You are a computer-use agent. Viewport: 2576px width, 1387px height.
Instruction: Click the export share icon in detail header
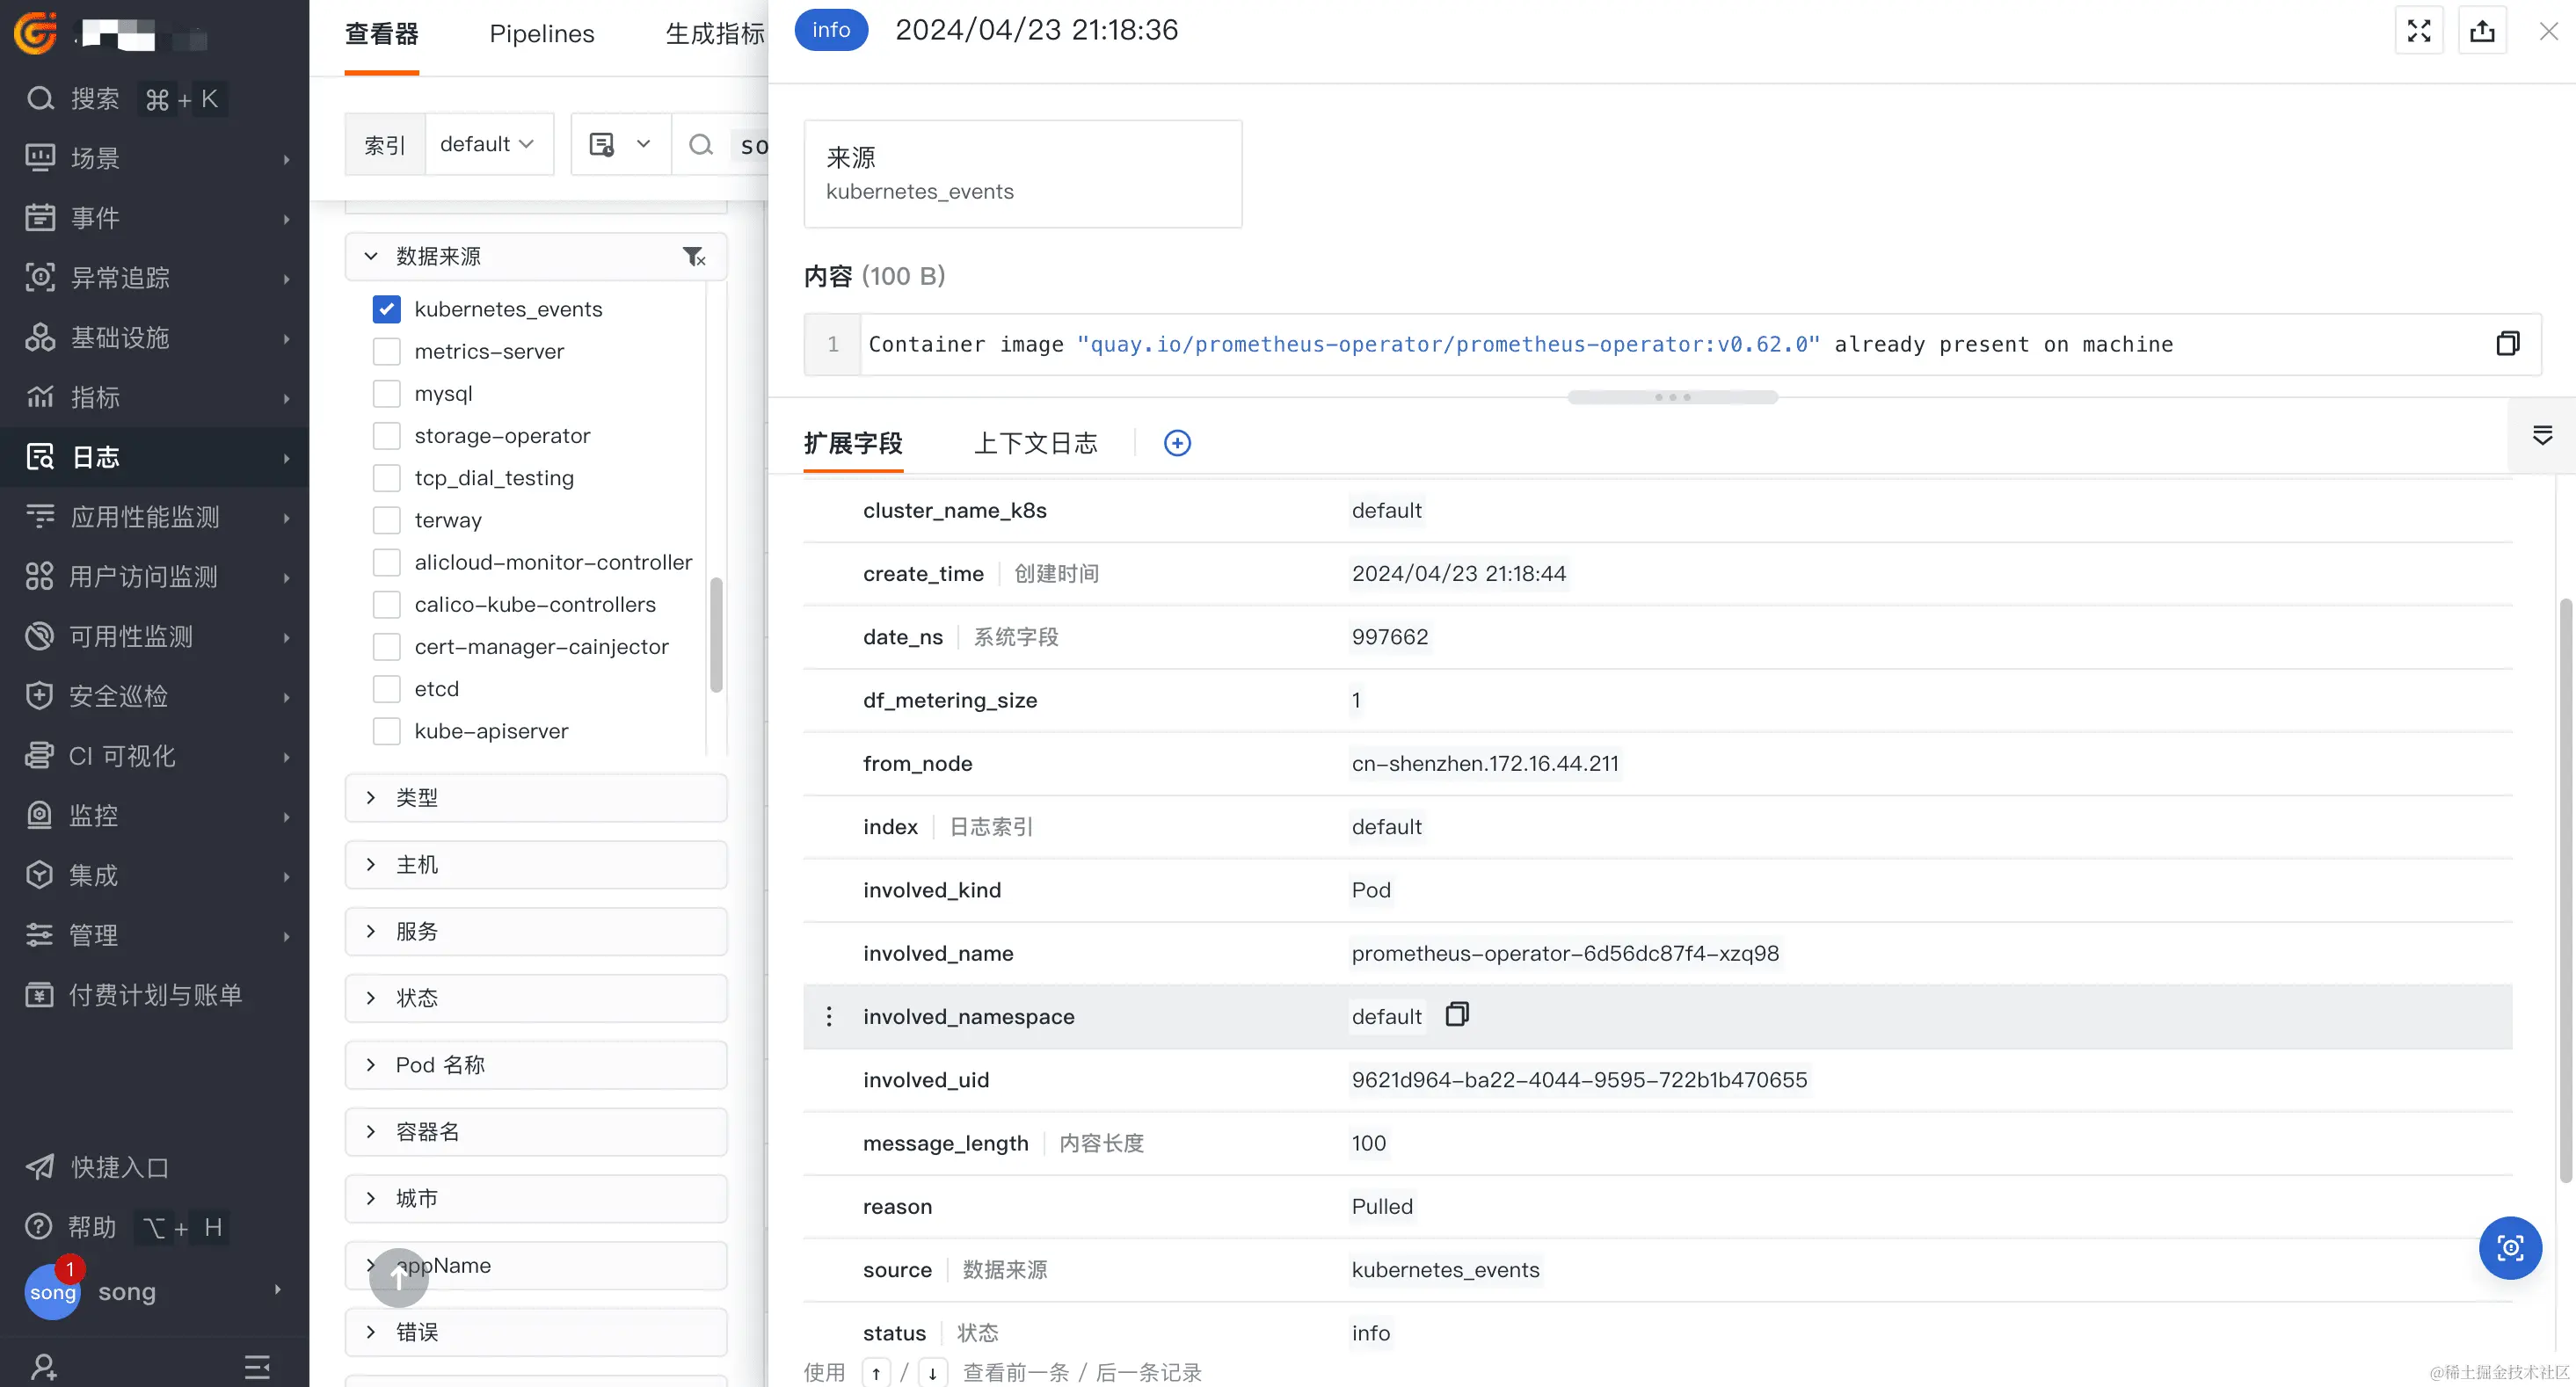coord(2482,31)
